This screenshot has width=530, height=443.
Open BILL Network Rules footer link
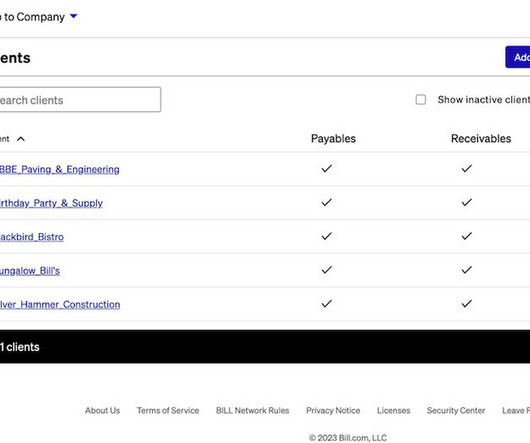pos(252,411)
